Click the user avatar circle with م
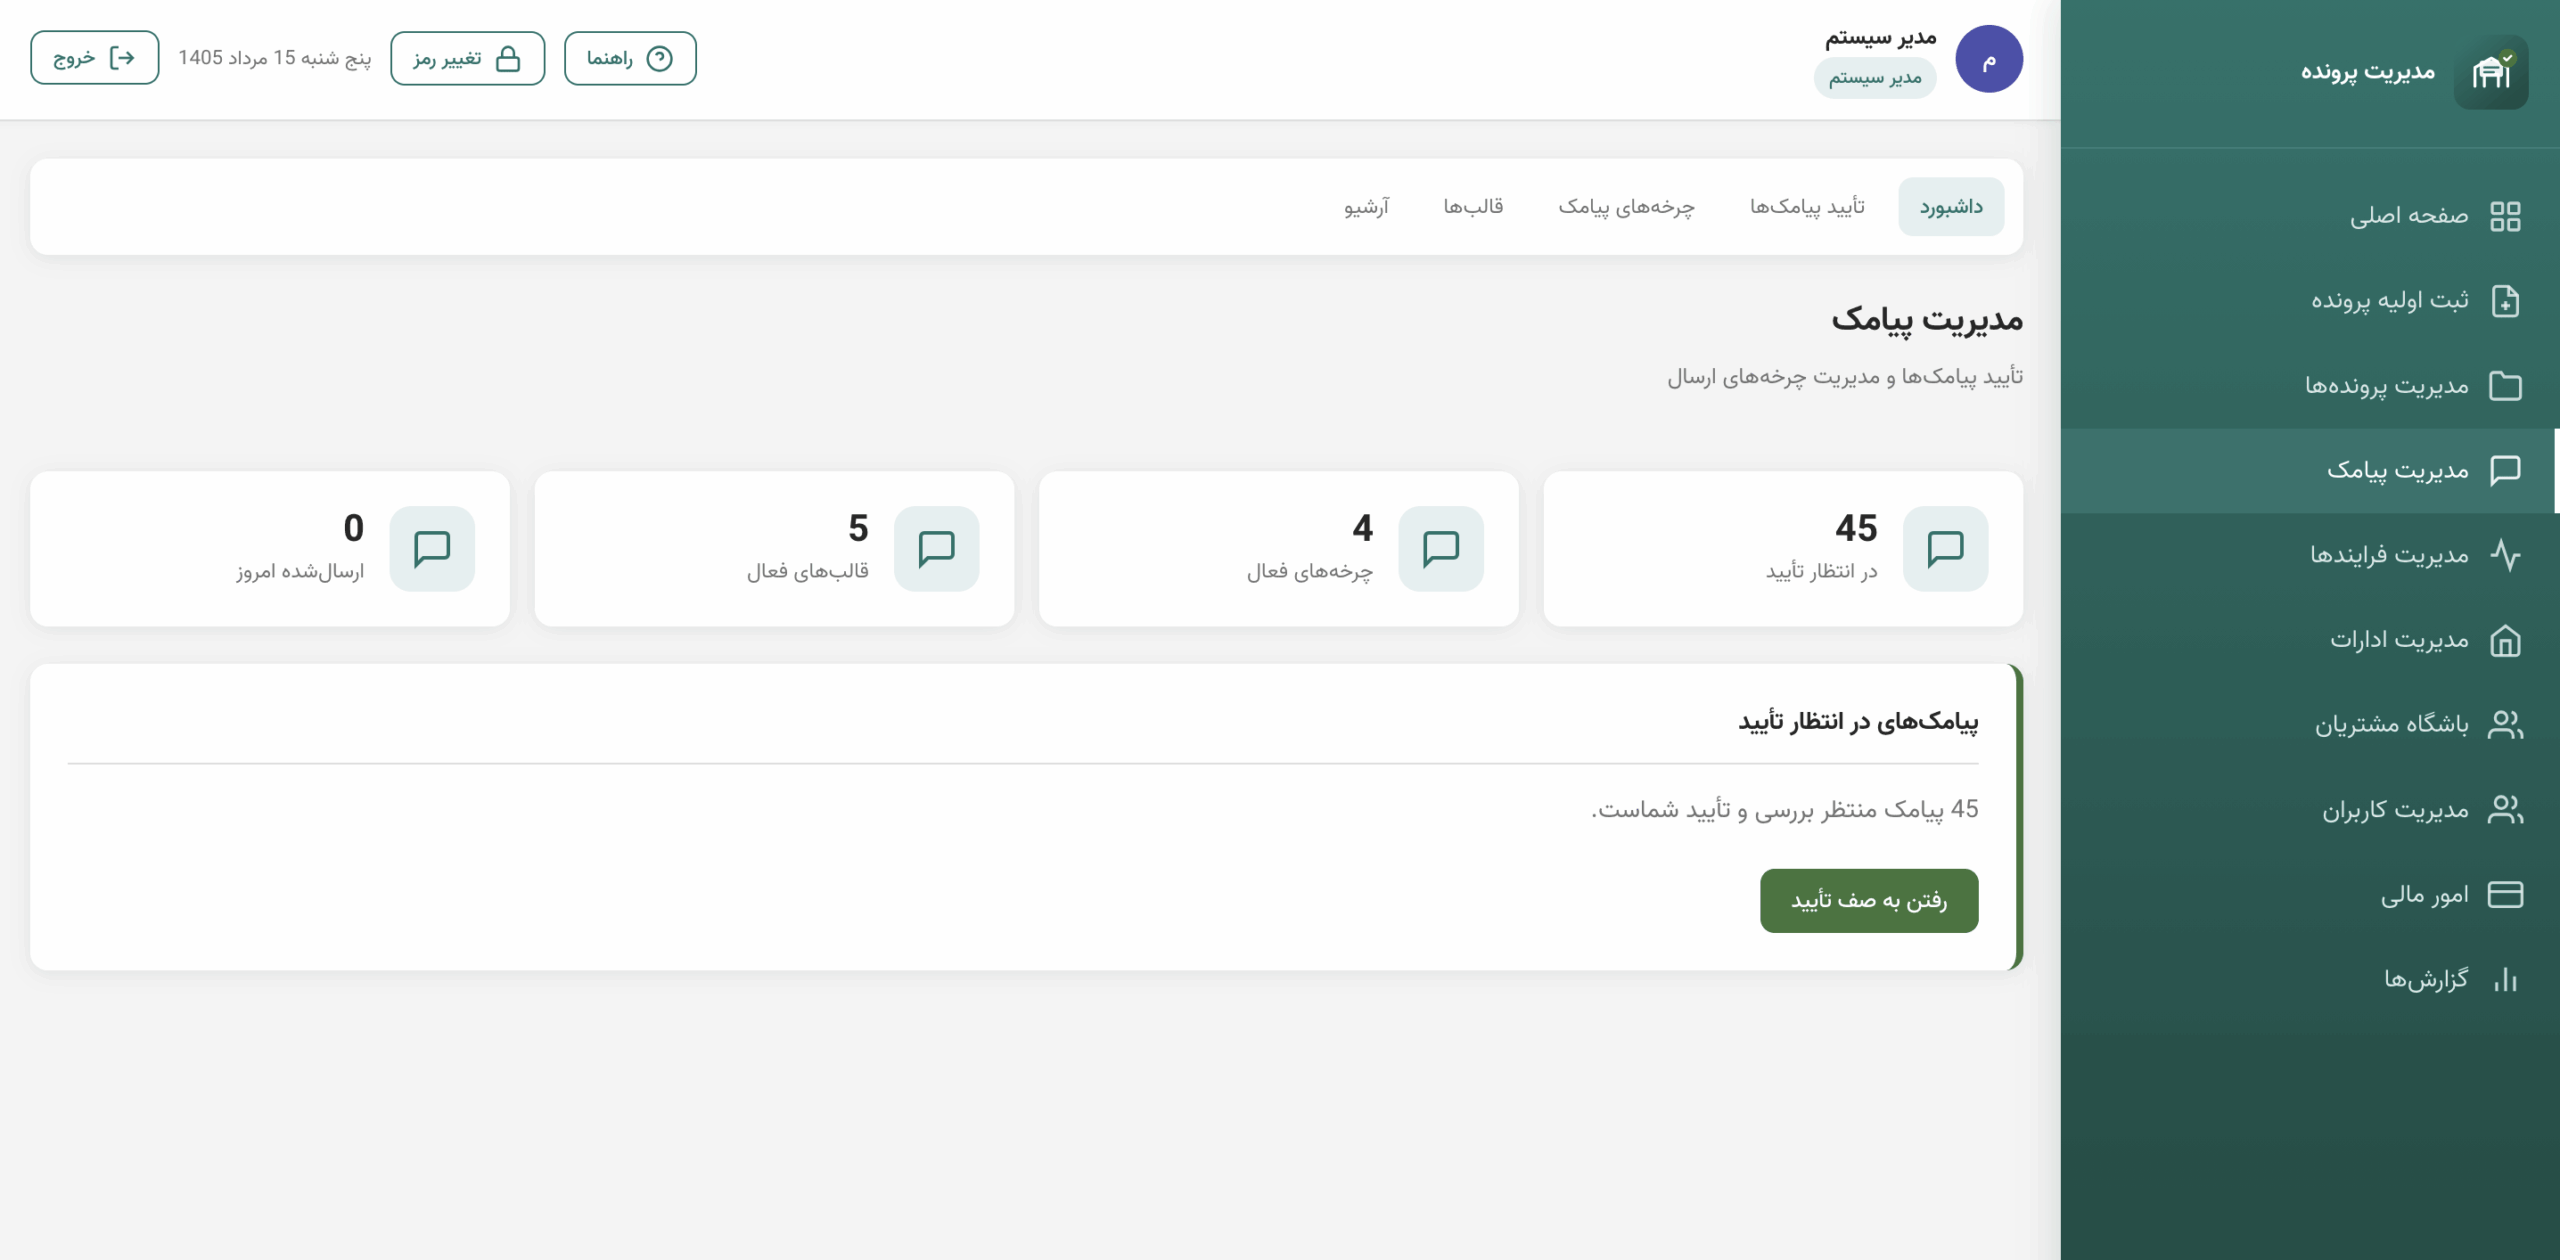2560x1260 pixels. [x=1989, y=59]
